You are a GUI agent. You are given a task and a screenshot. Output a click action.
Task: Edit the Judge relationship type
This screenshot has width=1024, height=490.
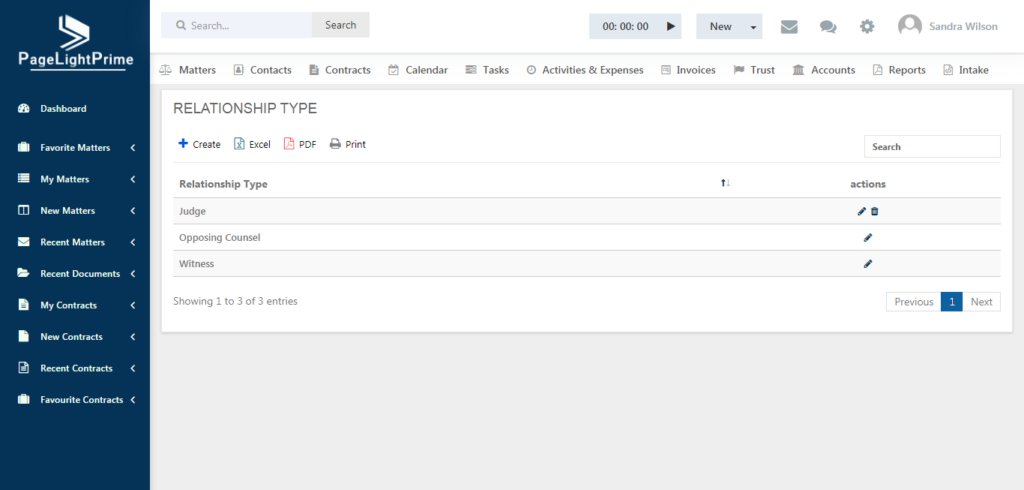pyautogui.click(x=862, y=211)
